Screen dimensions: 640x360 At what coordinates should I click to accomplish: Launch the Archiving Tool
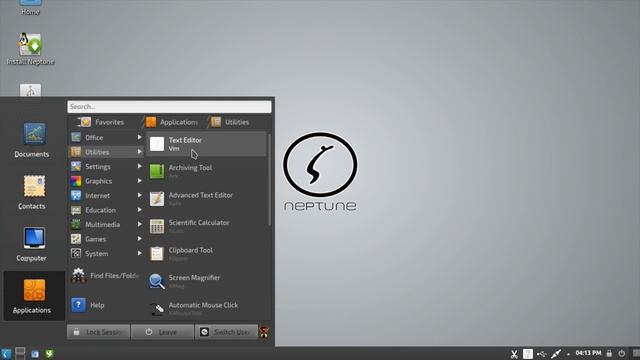pos(206,171)
